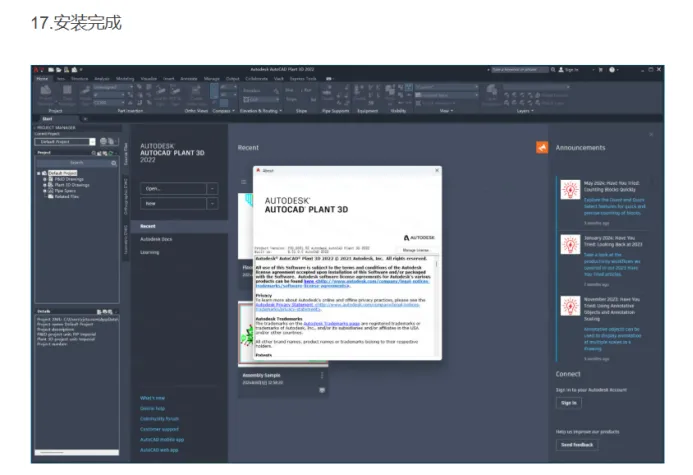Select Recent in the Start page sidebar
693x475 pixels.
point(148,226)
